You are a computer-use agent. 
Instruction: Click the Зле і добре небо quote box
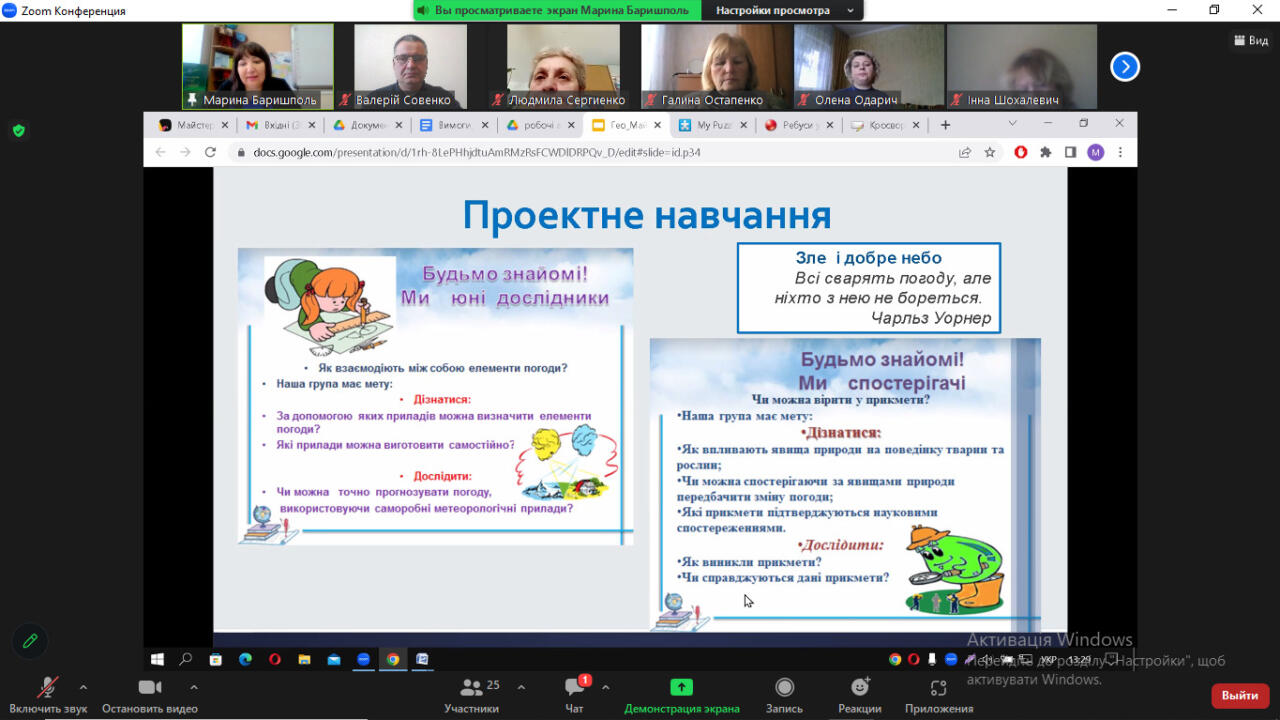tap(868, 288)
